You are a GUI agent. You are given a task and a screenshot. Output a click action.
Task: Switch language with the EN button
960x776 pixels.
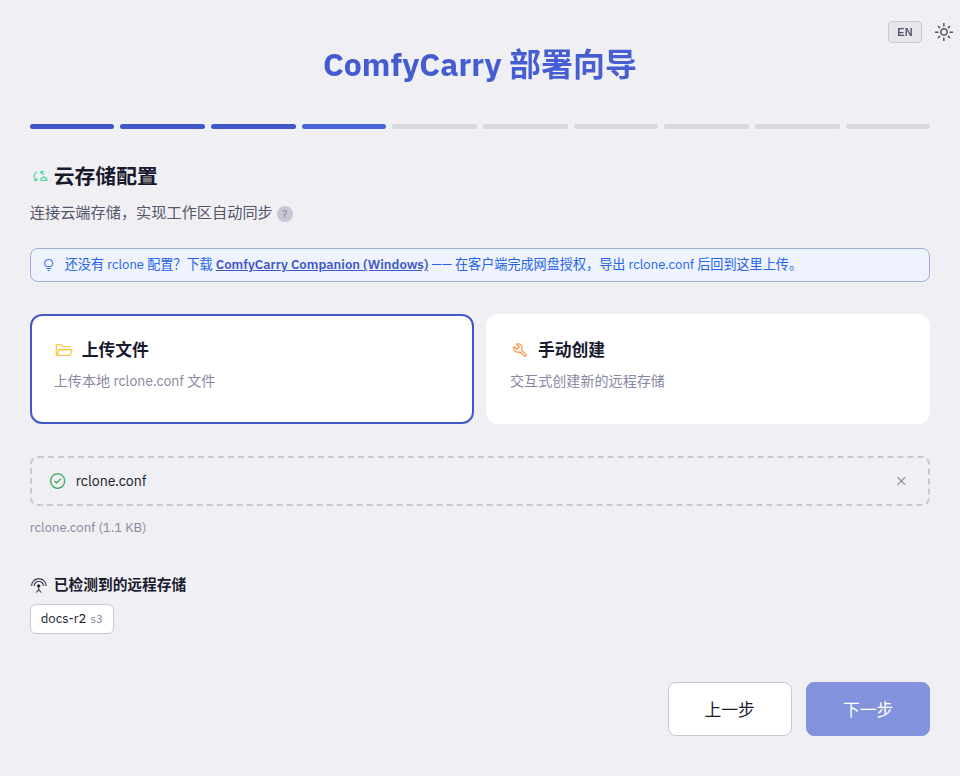point(904,32)
